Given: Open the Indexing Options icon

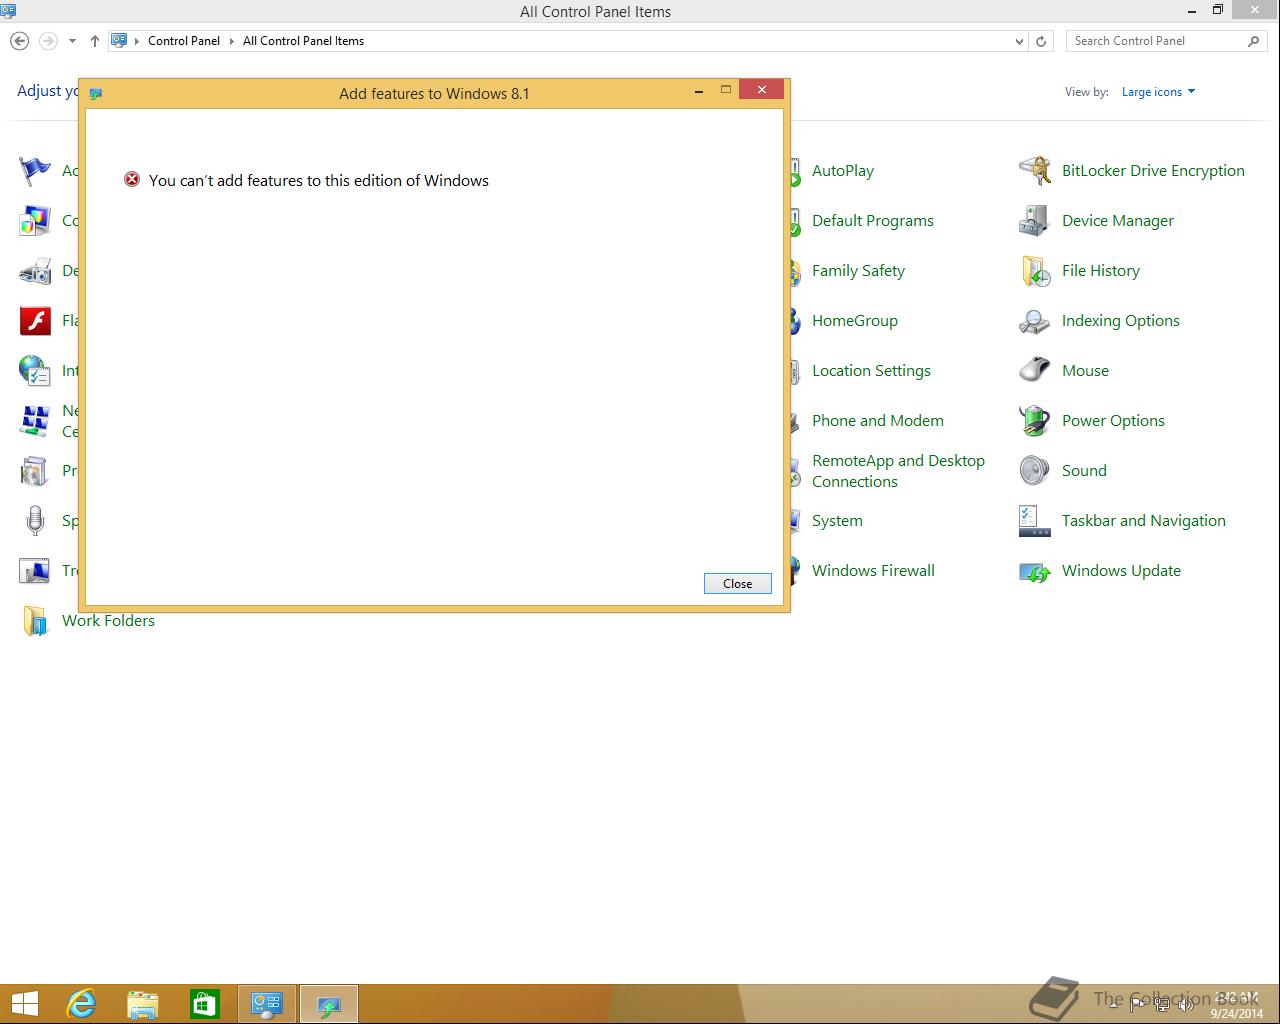Looking at the screenshot, I should pos(1034,321).
